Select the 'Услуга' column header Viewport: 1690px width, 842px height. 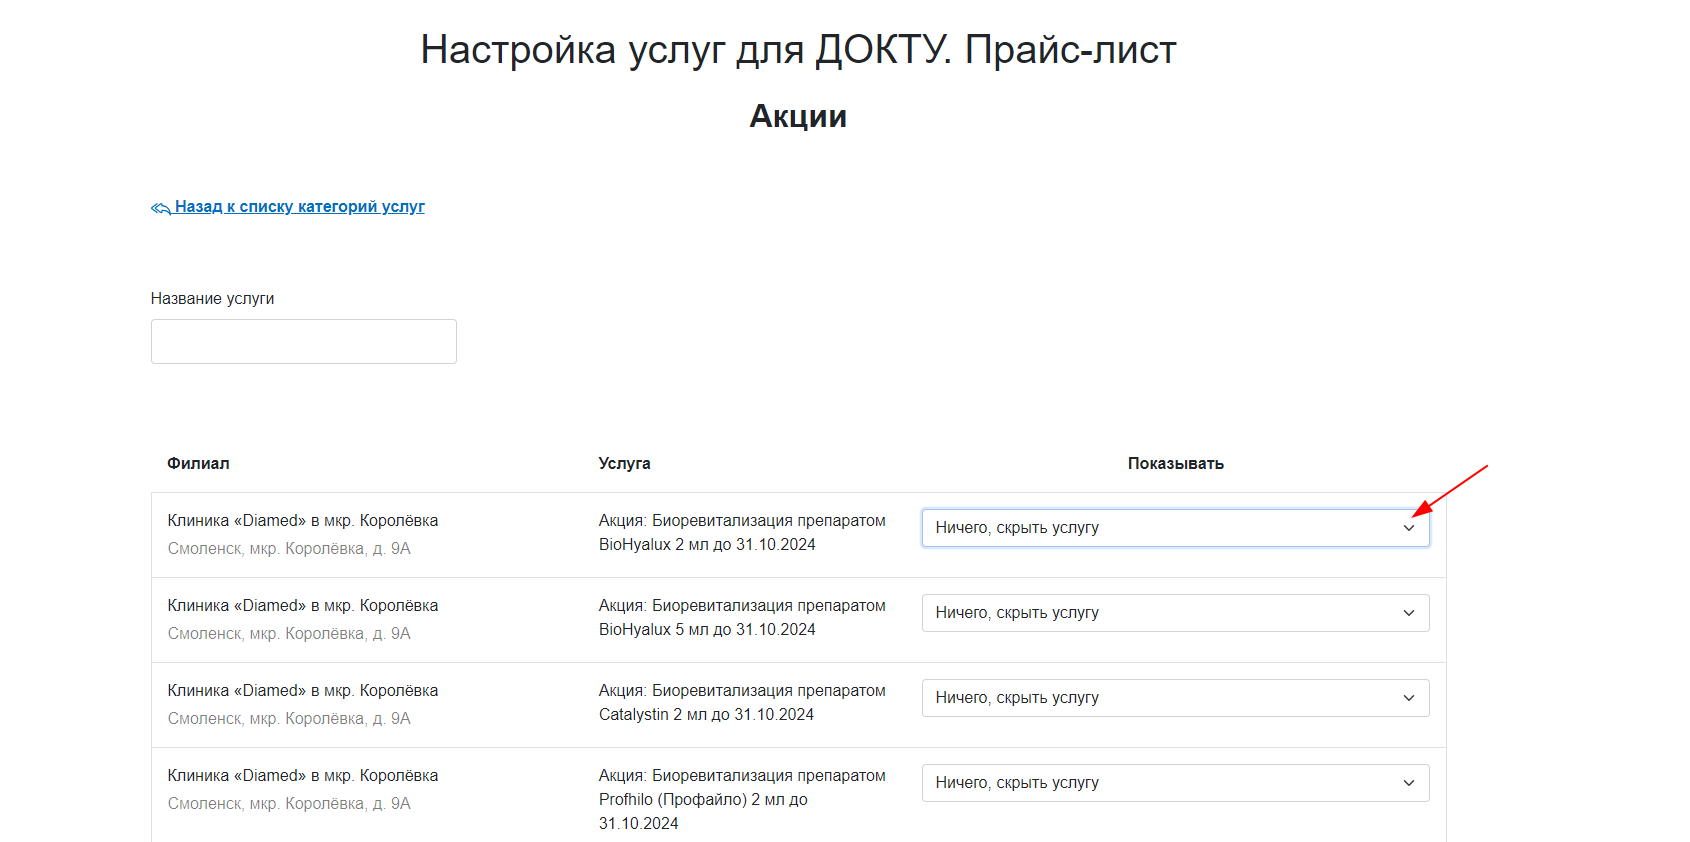tap(624, 463)
